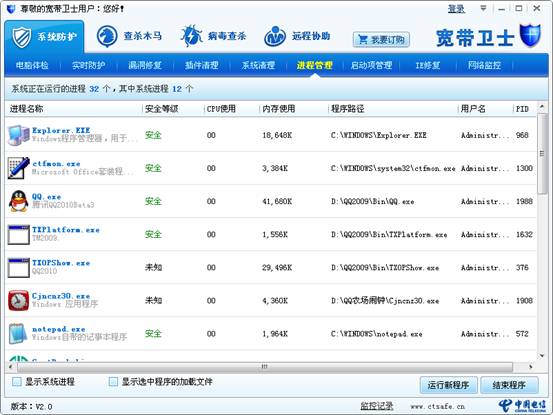
Task: Switch to the 电脑体检 tab
Action: [x=32, y=65]
